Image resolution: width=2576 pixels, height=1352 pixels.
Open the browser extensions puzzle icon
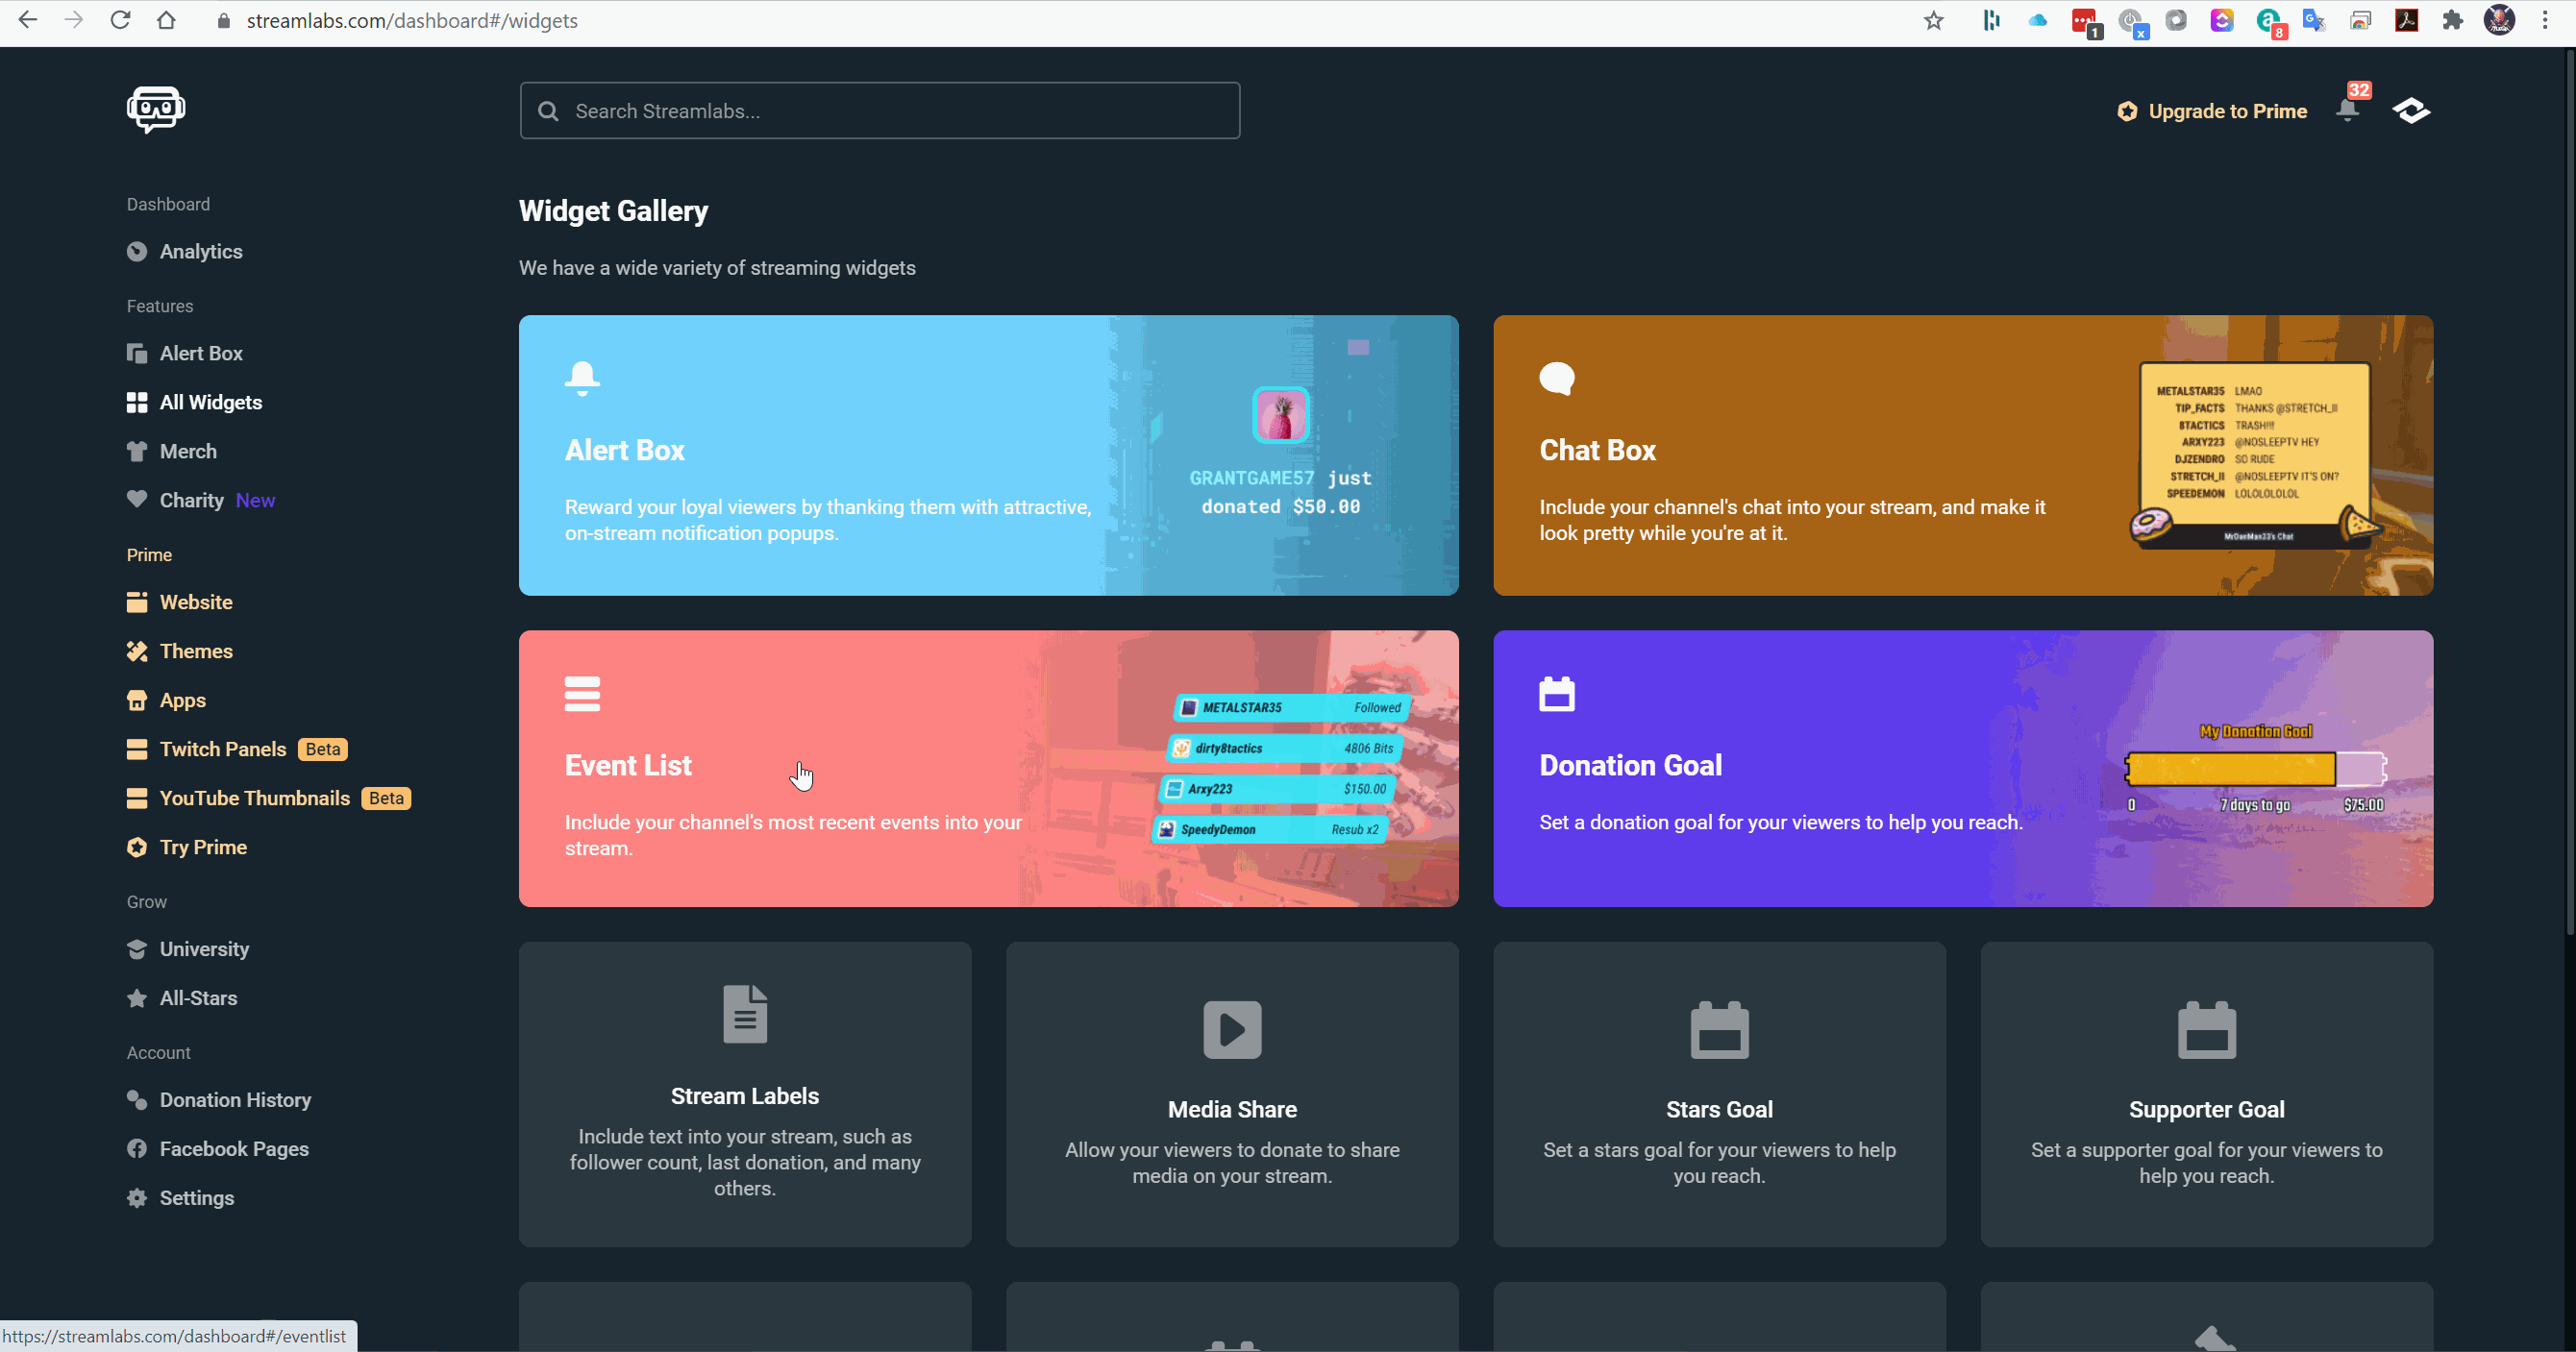click(2452, 20)
